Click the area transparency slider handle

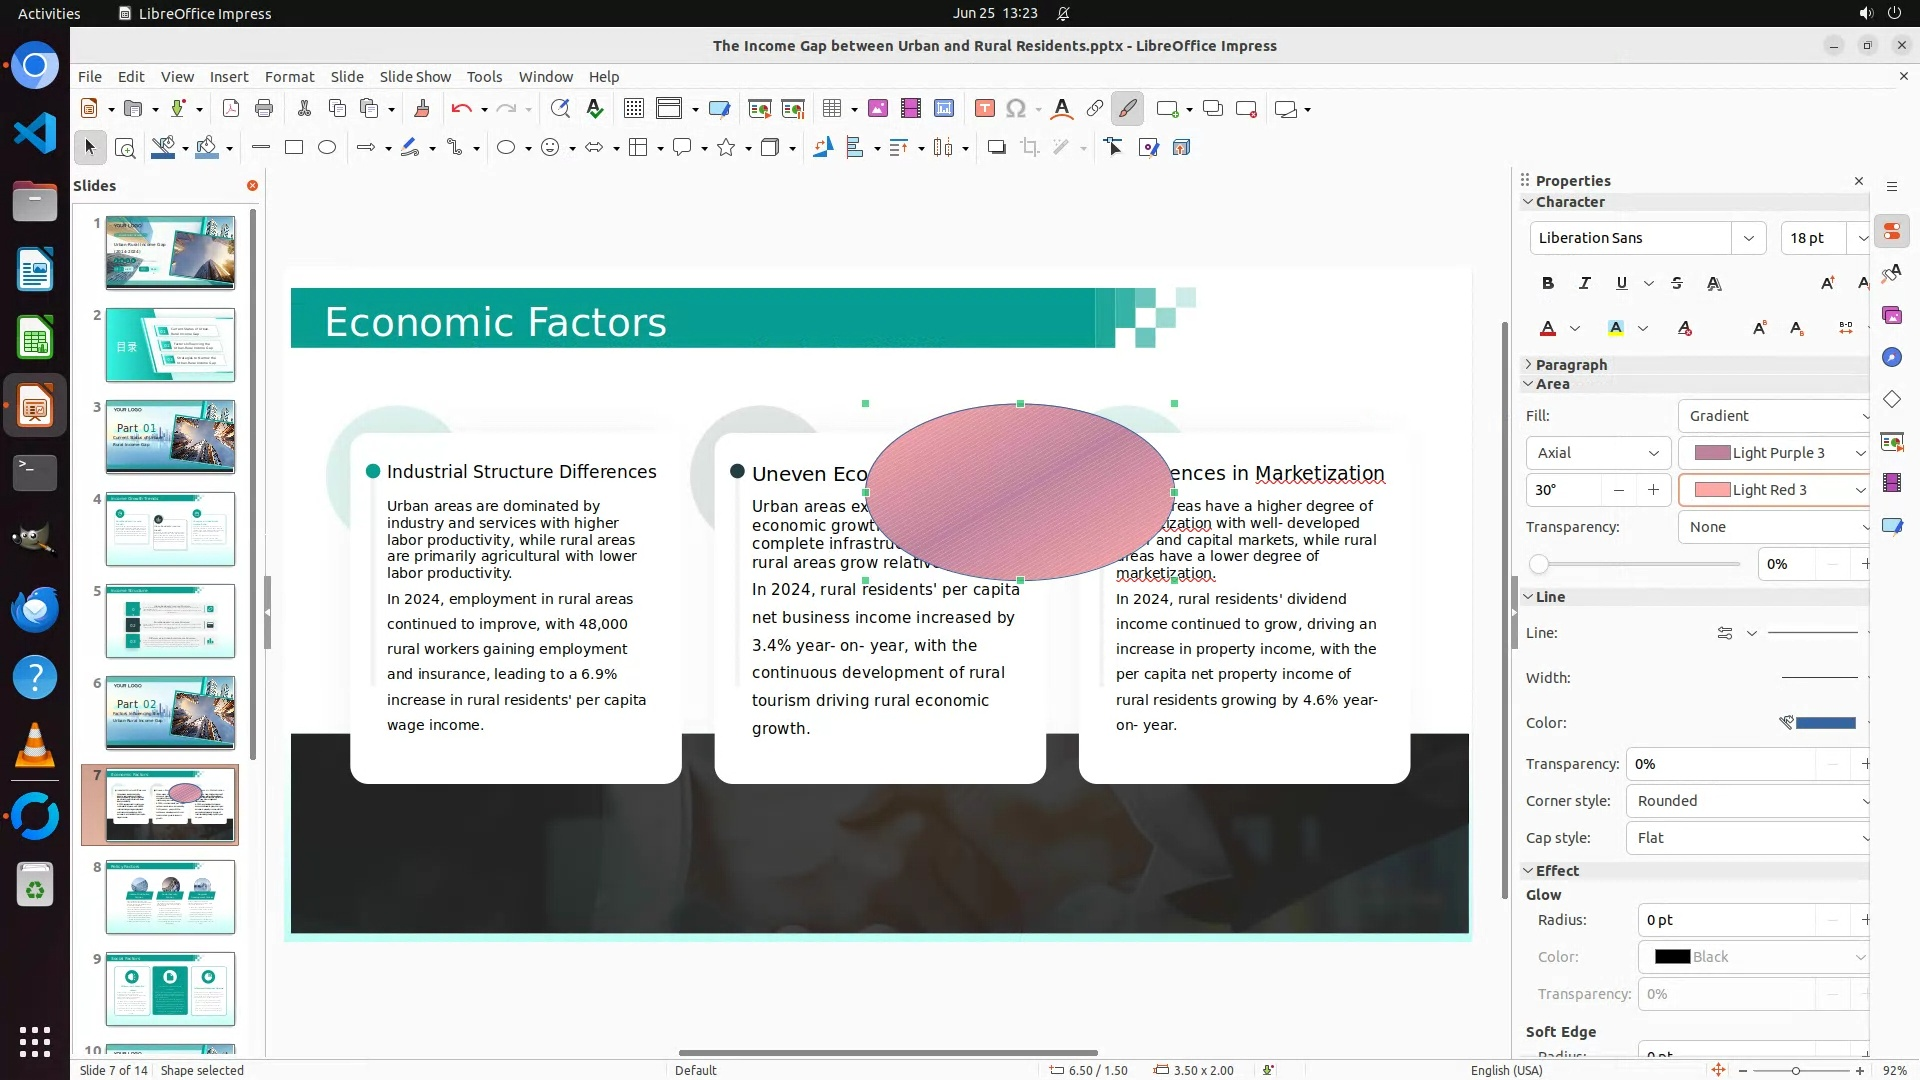point(1539,565)
